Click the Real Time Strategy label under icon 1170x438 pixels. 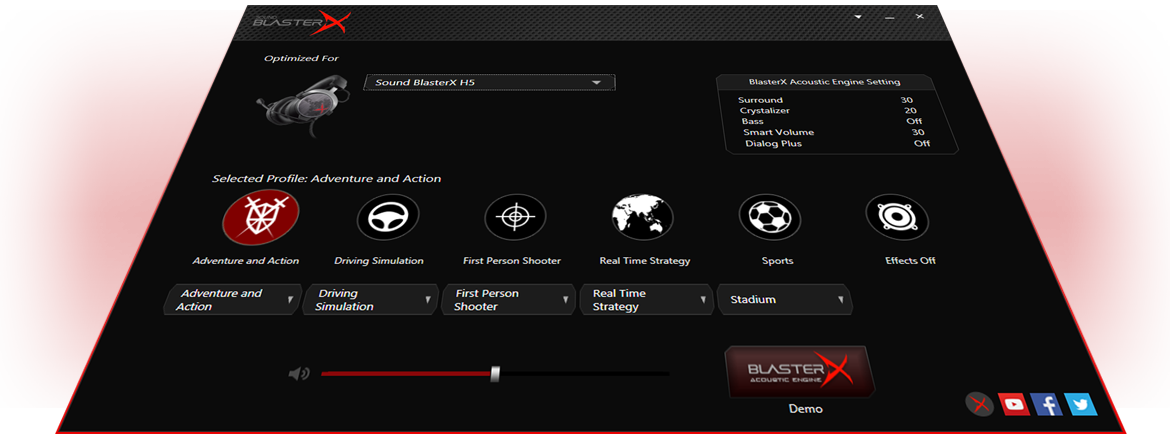click(x=645, y=261)
